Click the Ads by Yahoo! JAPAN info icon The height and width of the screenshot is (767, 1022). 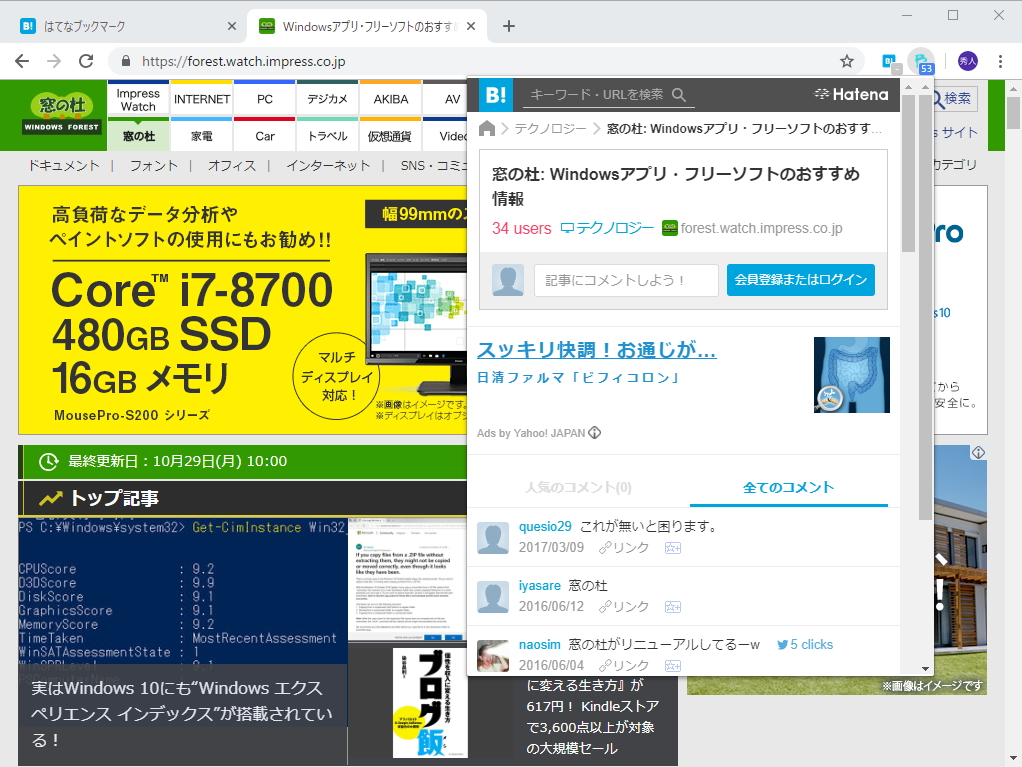tap(594, 432)
